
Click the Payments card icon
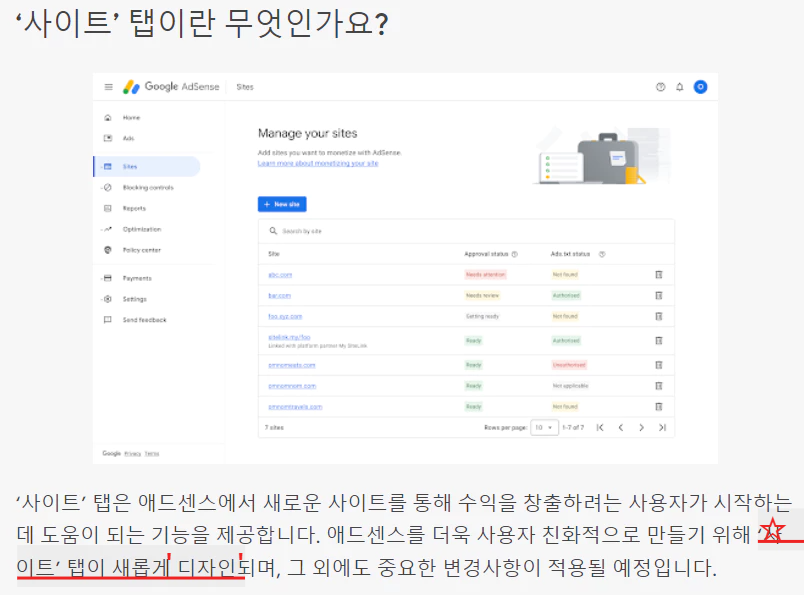(x=108, y=278)
